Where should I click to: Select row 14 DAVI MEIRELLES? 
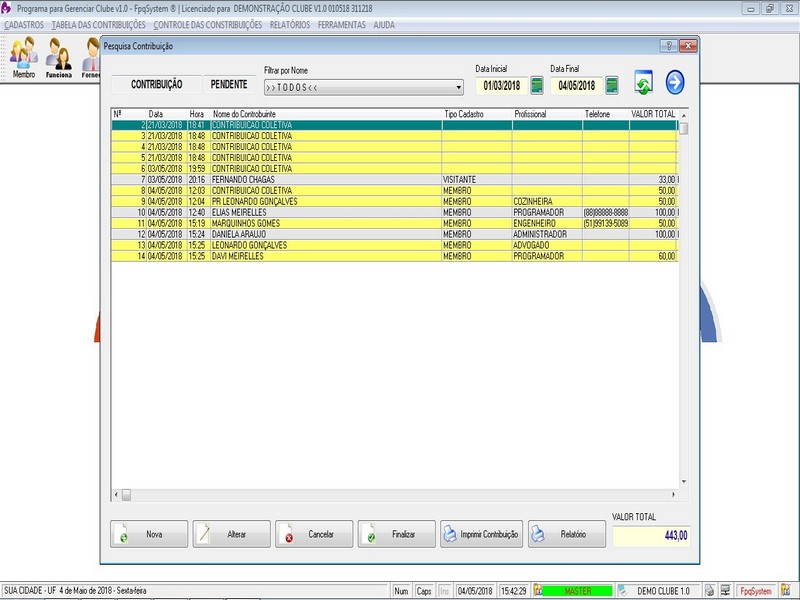pyautogui.click(x=395, y=256)
